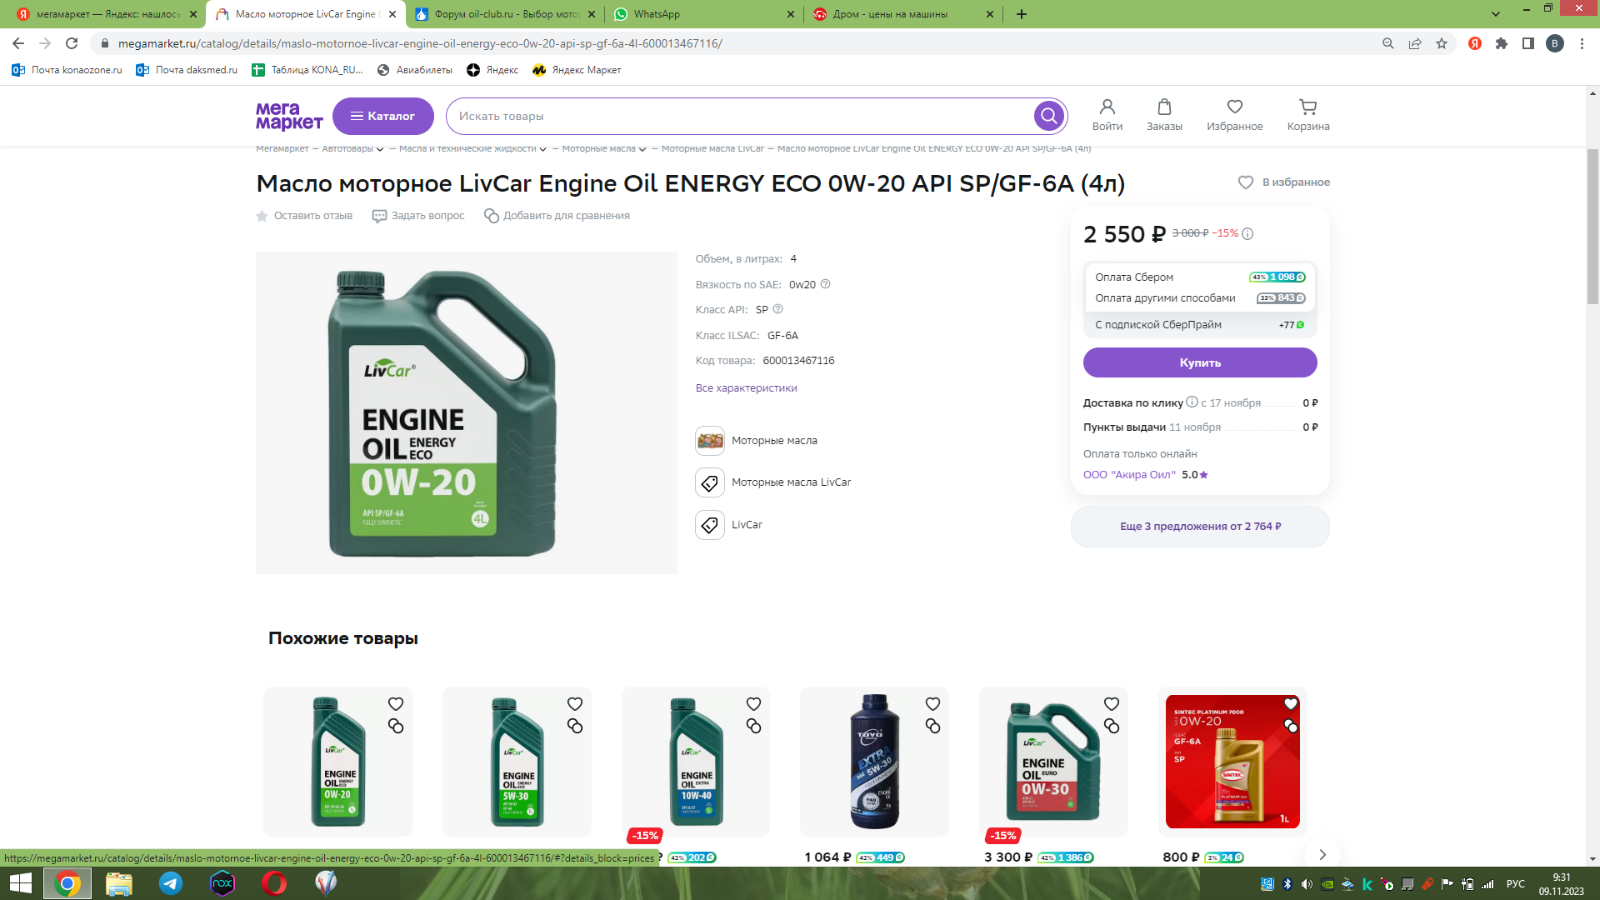The height and width of the screenshot is (900, 1600).
Task: Switch the РУС keyboard language indicator
Action: coord(1516,884)
